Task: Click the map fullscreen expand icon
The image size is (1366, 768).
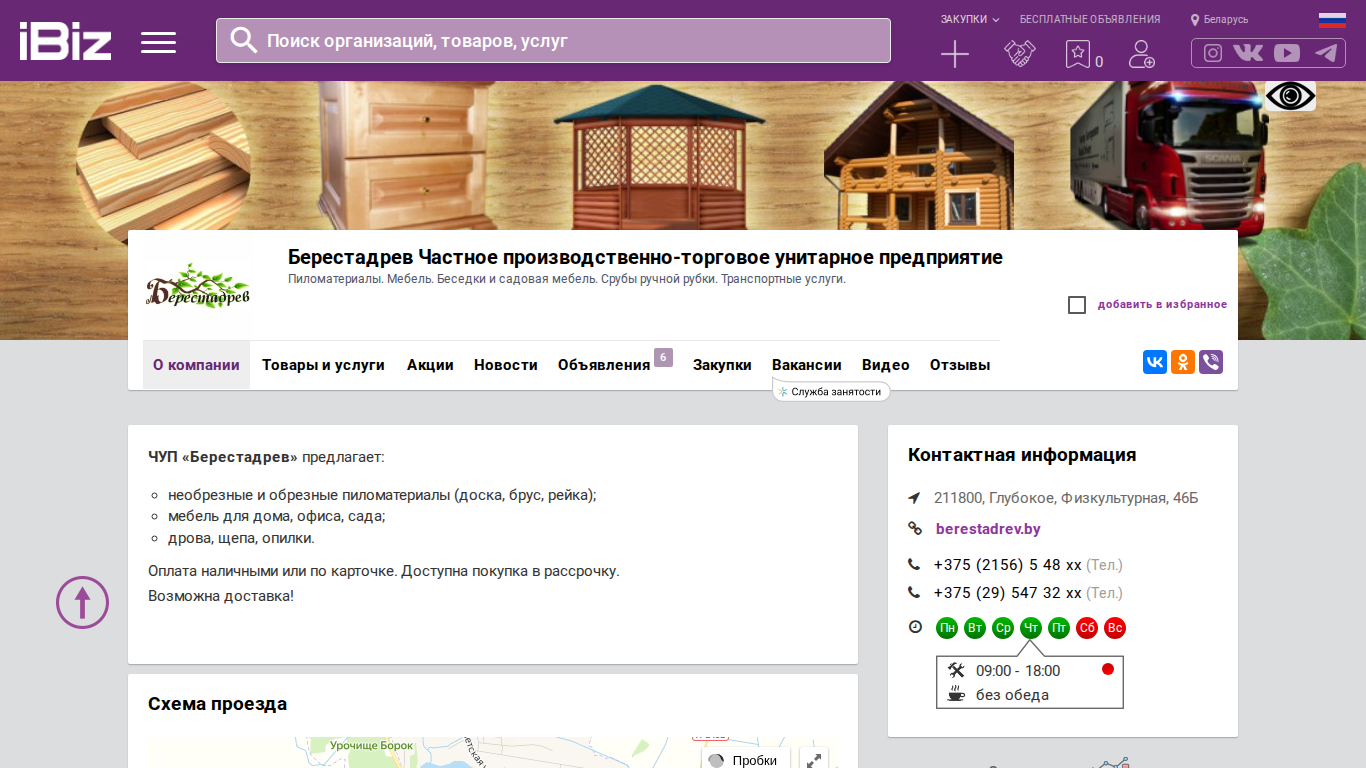Action: coord(814,760)
